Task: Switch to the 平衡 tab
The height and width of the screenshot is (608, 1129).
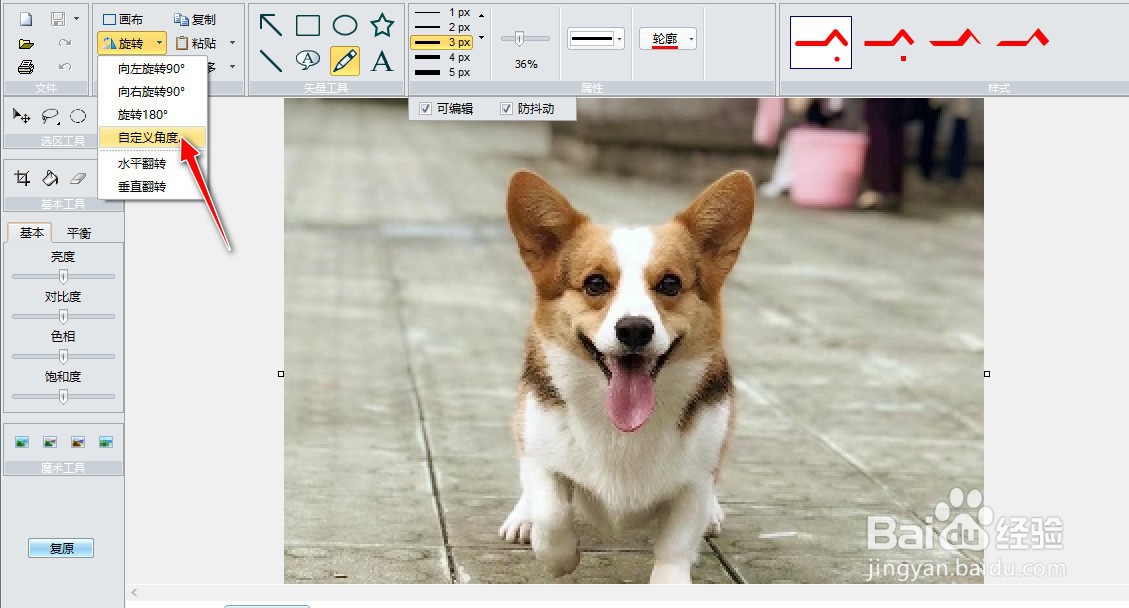Action: 79,233
